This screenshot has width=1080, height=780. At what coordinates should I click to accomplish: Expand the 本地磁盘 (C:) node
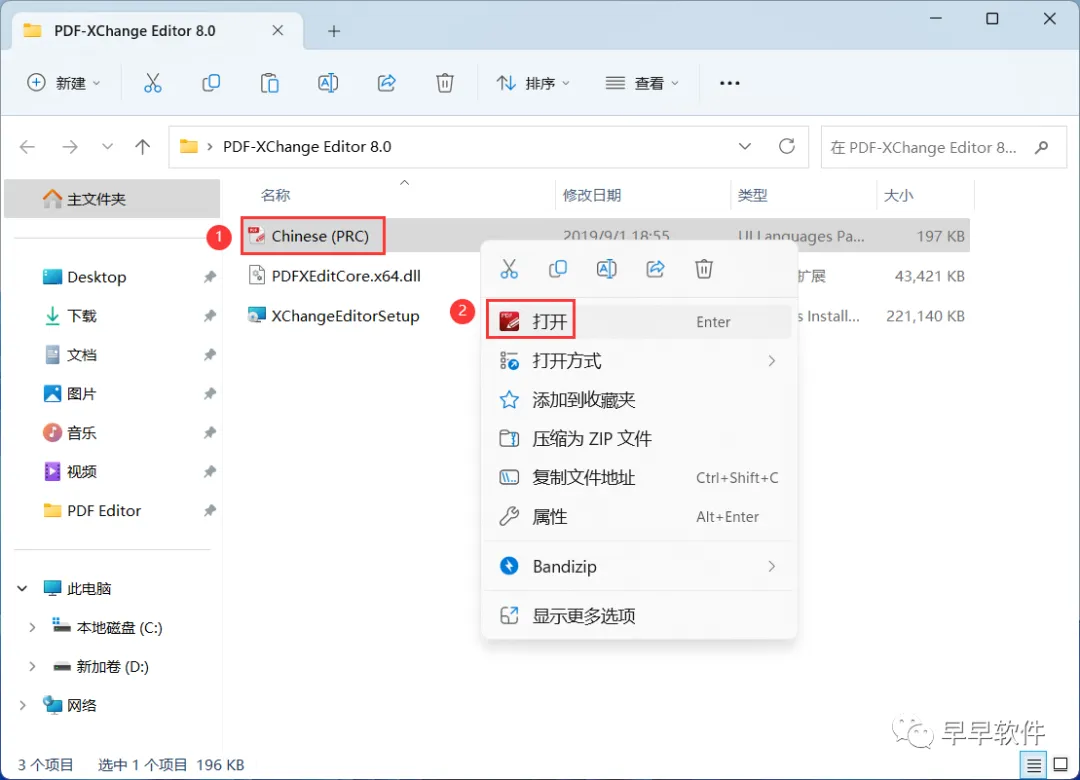32,628
